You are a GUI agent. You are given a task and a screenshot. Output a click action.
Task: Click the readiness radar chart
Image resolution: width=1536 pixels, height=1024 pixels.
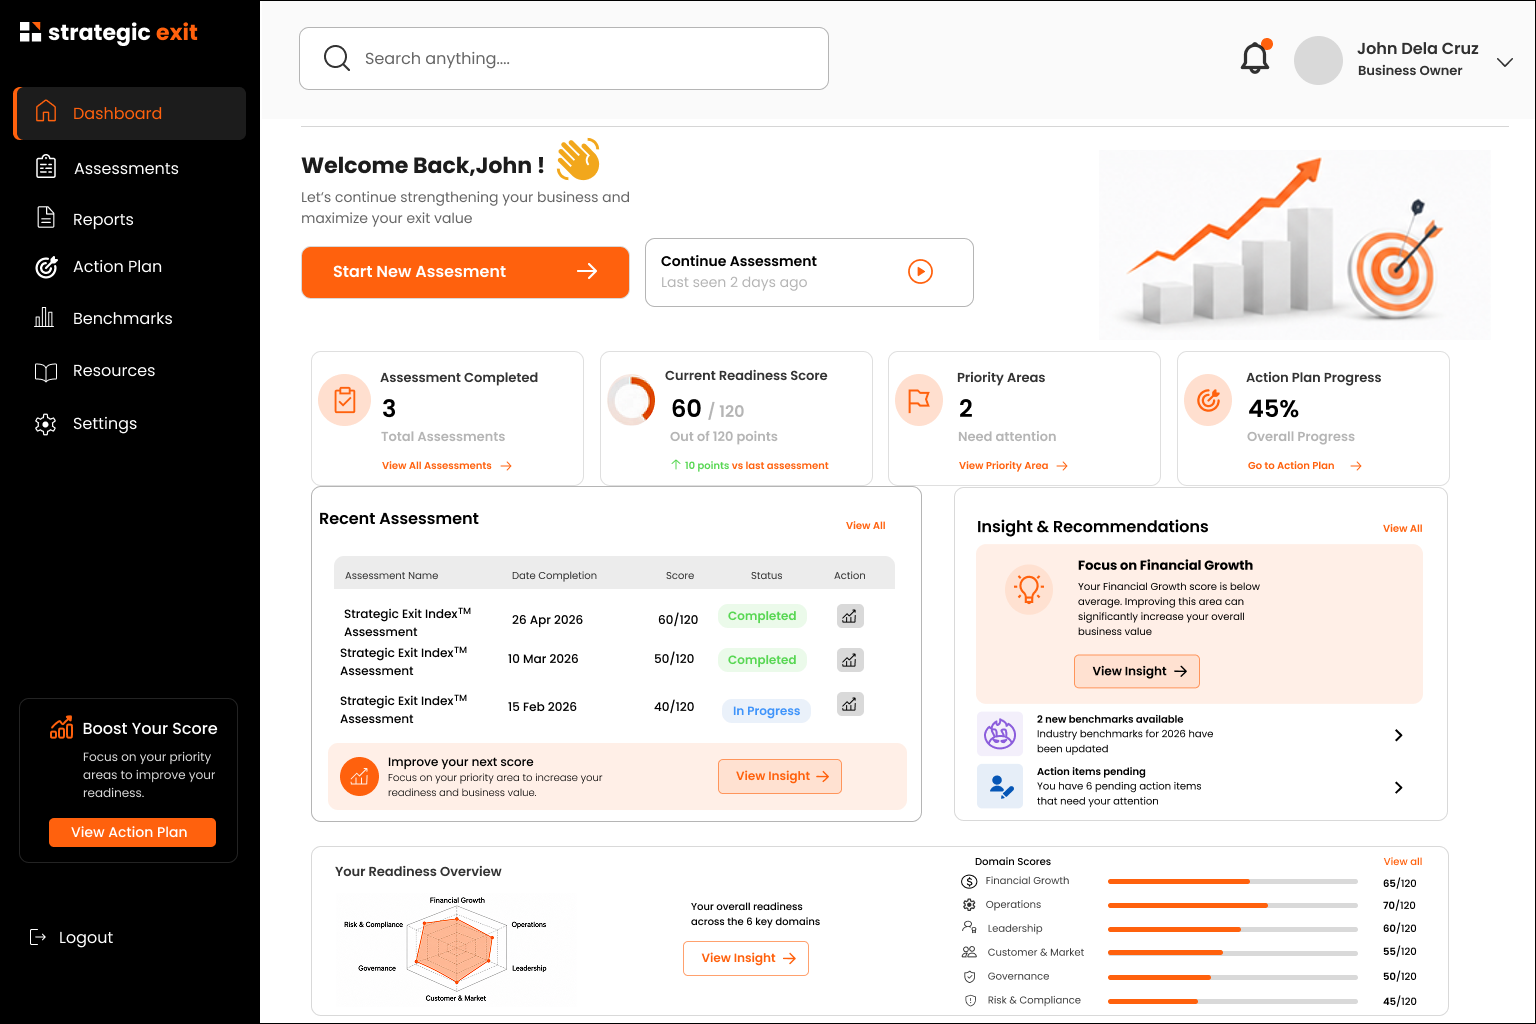(x=457, y=950)
